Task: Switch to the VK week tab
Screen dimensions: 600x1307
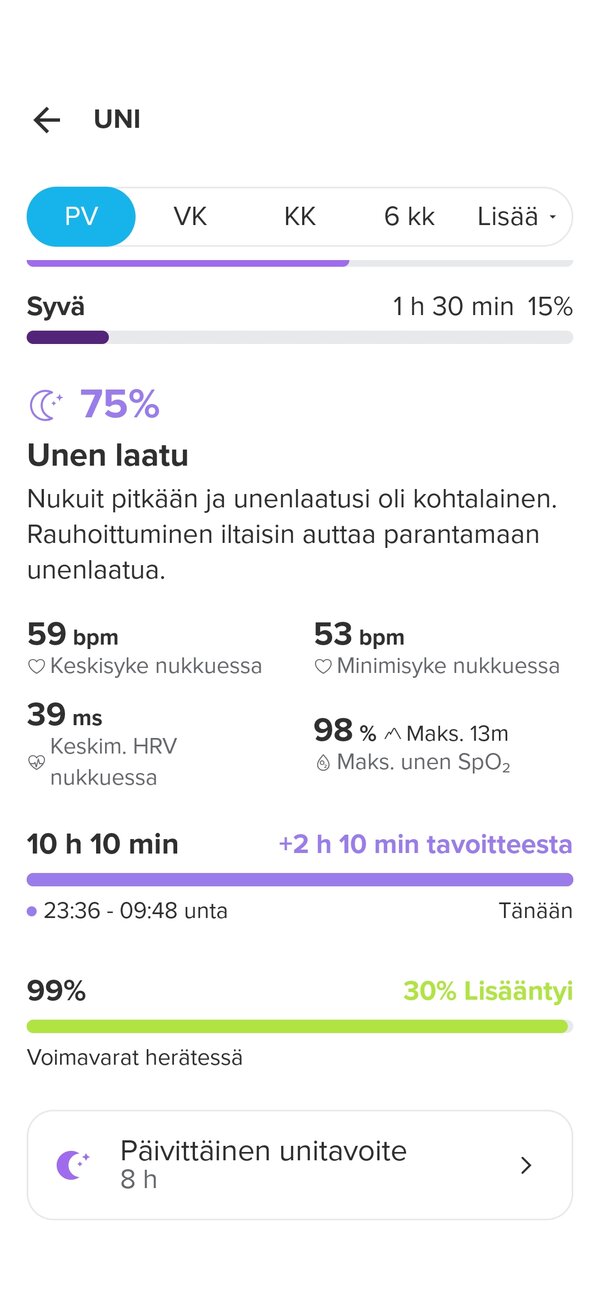Action: tap(190, 217)
